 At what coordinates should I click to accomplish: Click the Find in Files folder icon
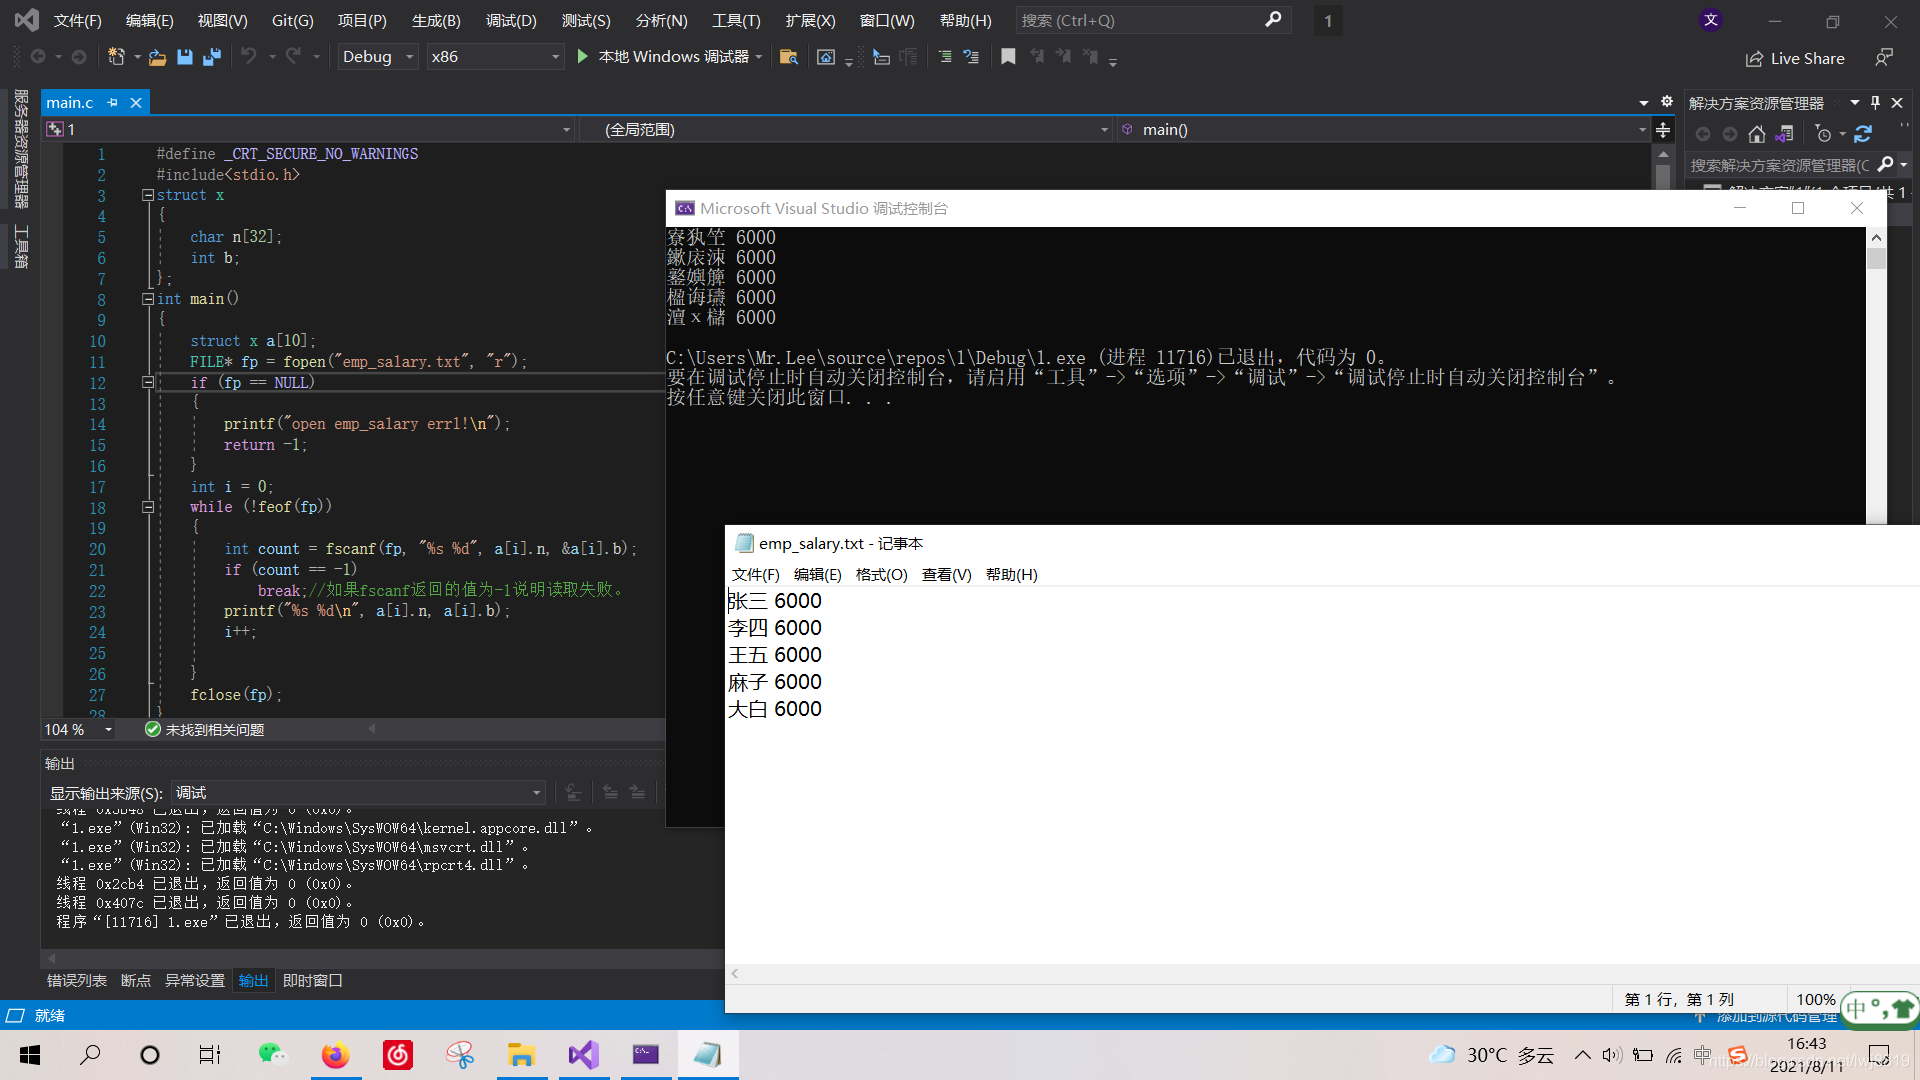click(x=789, y=57)
